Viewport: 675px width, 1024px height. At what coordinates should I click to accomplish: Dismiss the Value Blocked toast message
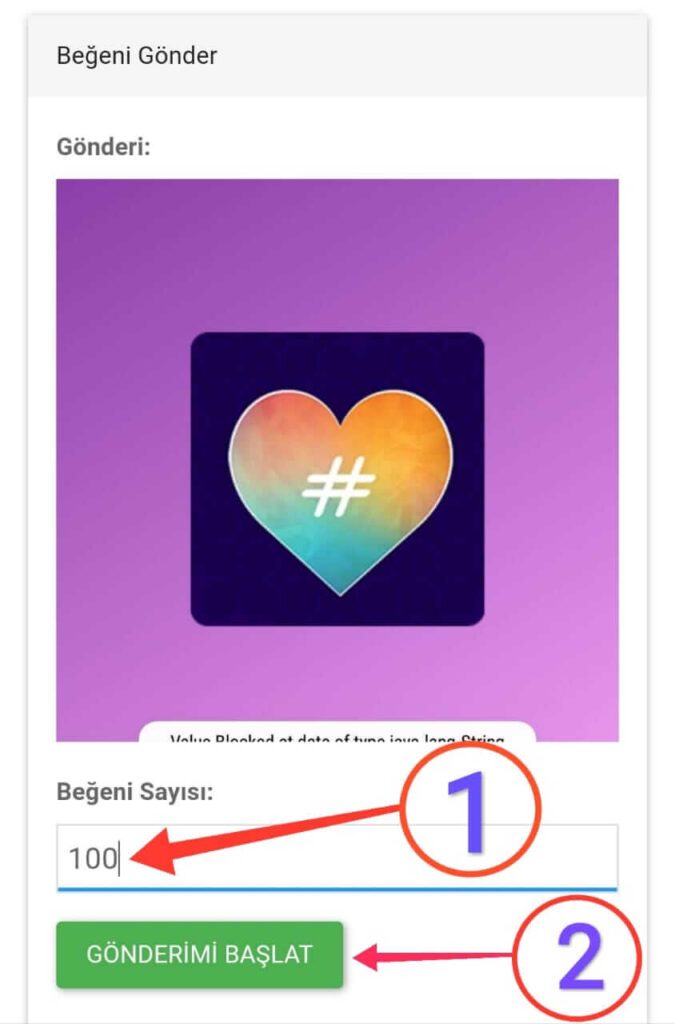click(x=338, y=732)
